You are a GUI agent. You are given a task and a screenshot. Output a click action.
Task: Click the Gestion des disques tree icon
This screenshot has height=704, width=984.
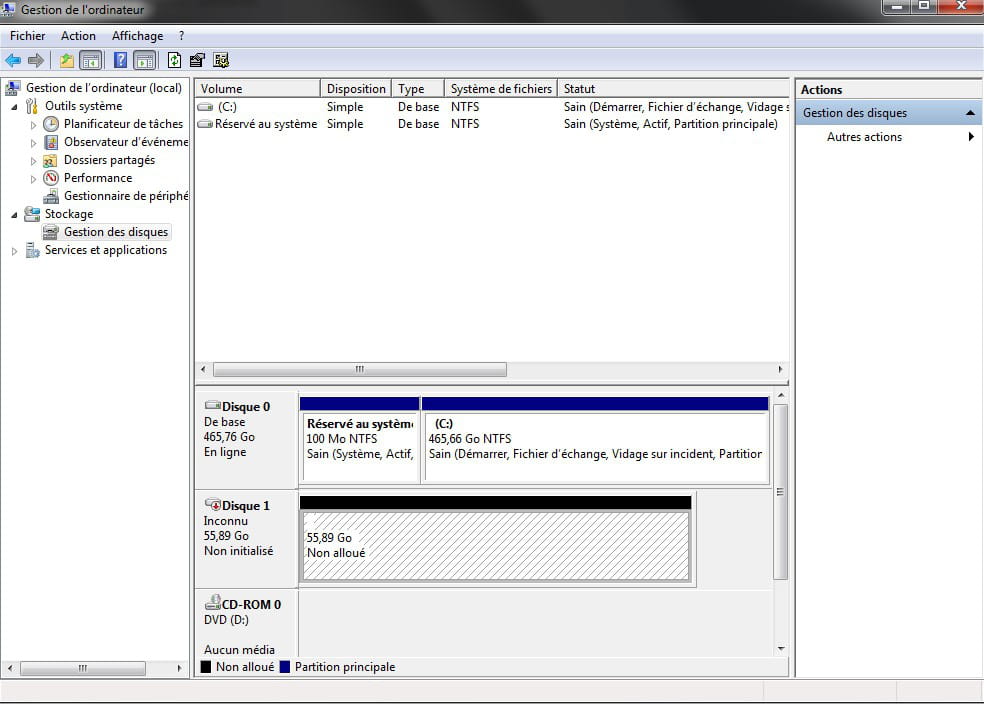coord(51,232)
